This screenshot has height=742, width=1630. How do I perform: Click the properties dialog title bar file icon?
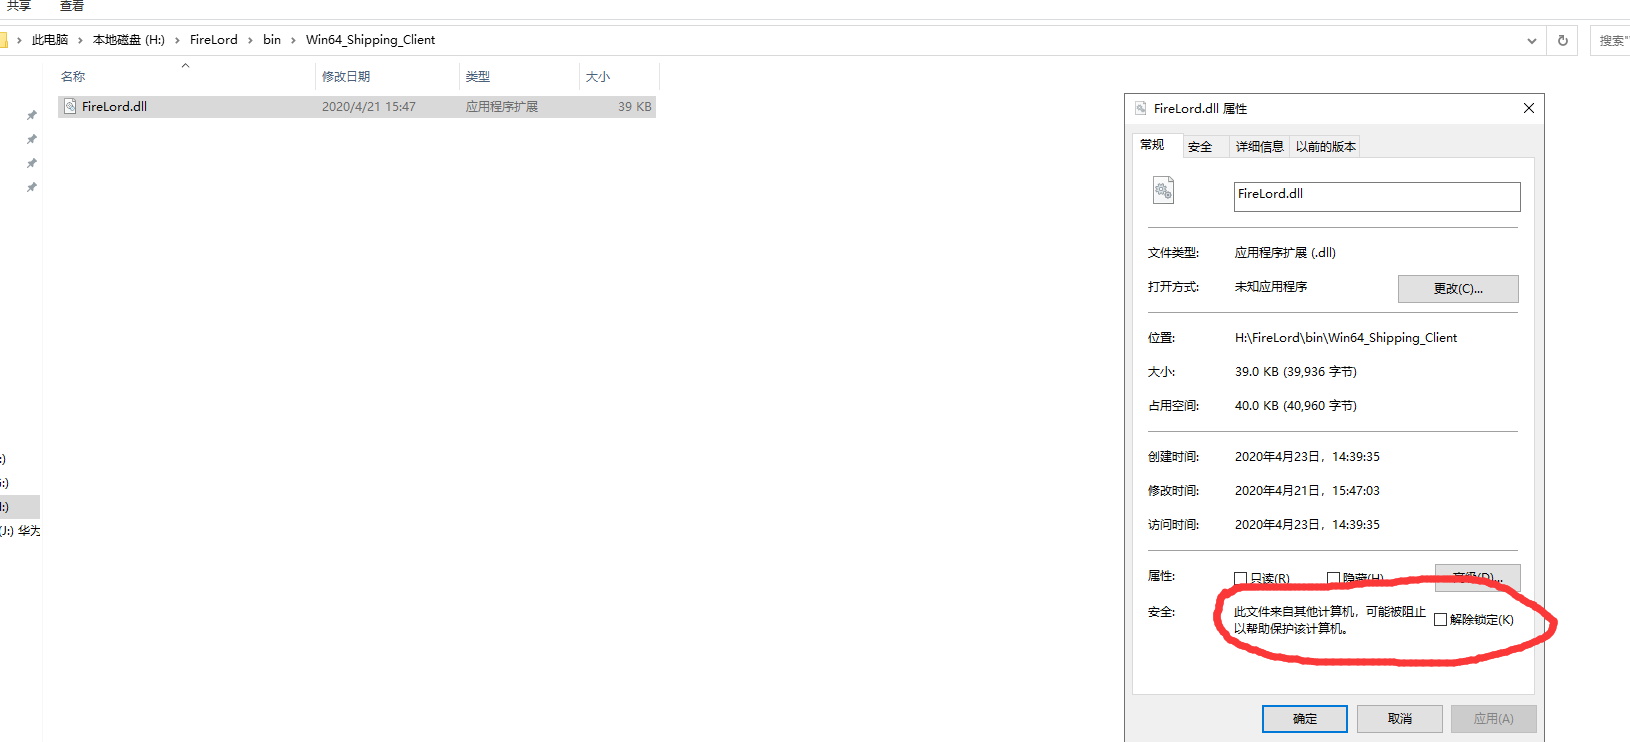[x=1140, y=108]
